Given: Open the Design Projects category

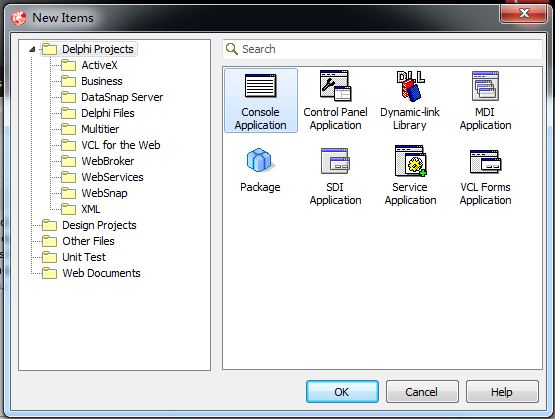Looking at the screenshot, I should 99,225.
